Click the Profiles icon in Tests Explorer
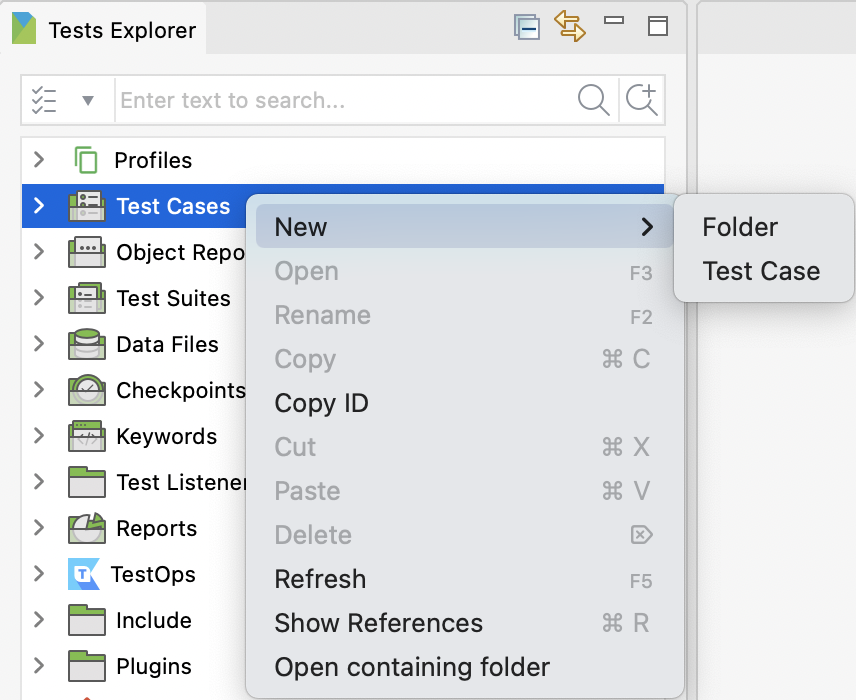The height and width of the screenshot is (700, 856). click(85, 160)
